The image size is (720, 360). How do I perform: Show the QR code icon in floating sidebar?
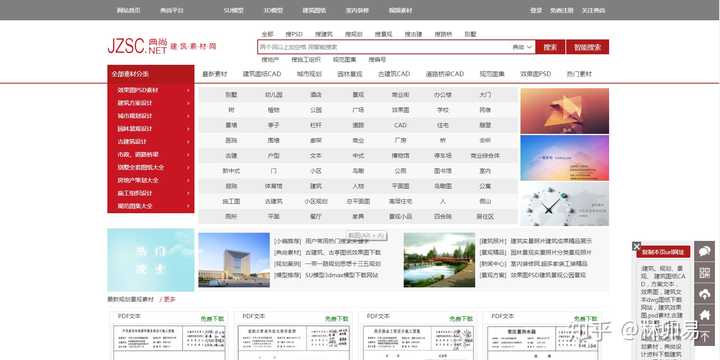click(x=705, y=273)
